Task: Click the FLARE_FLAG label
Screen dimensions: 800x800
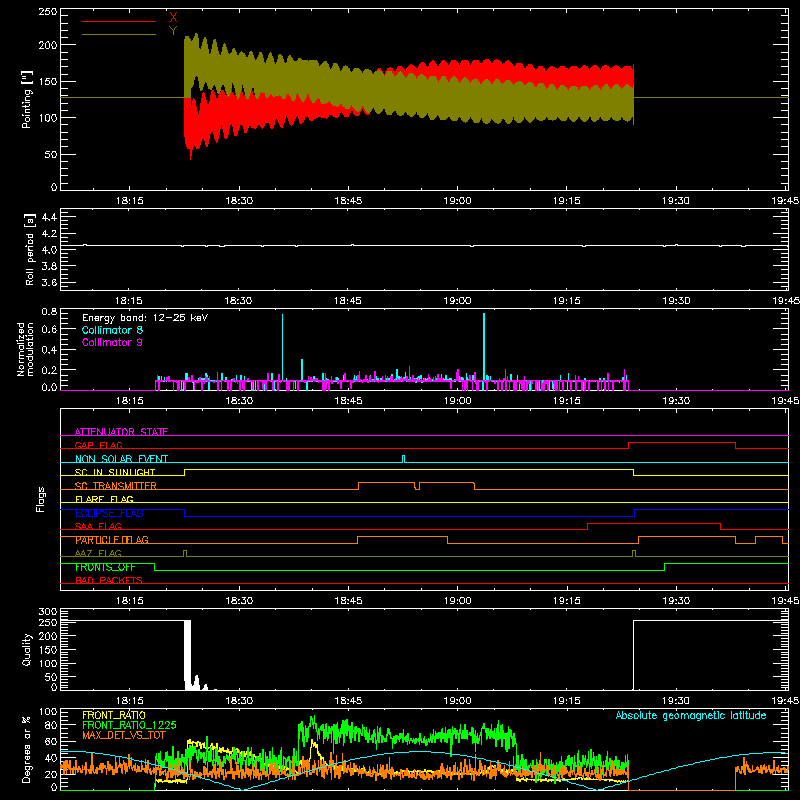Action: point(104,499)
